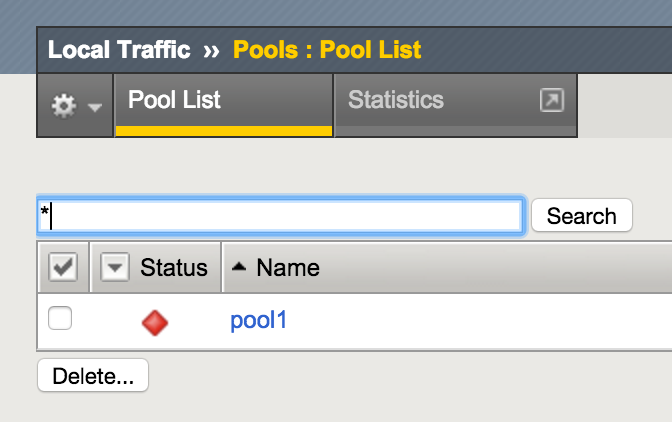Open the Statistics pop-out window icon
Screen dimensions: 672x422
[551, 101]
